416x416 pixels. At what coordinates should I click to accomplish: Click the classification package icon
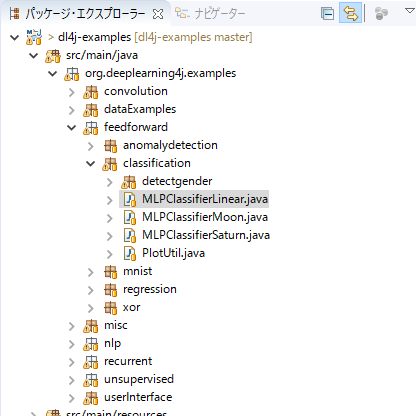click(110, 164)
